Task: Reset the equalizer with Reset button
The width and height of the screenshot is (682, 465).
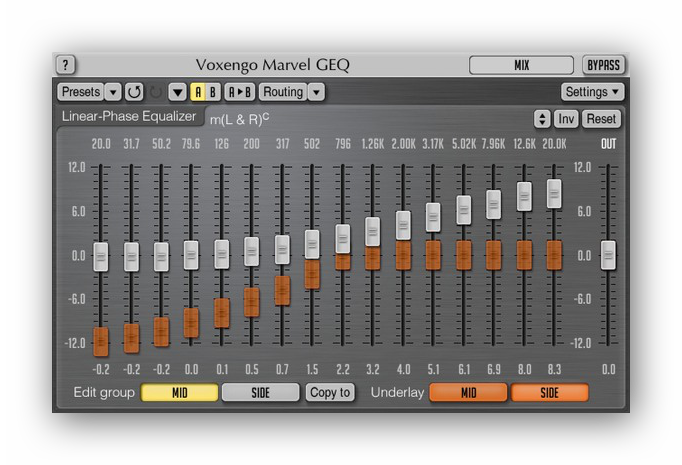Action: pos(601,119)
